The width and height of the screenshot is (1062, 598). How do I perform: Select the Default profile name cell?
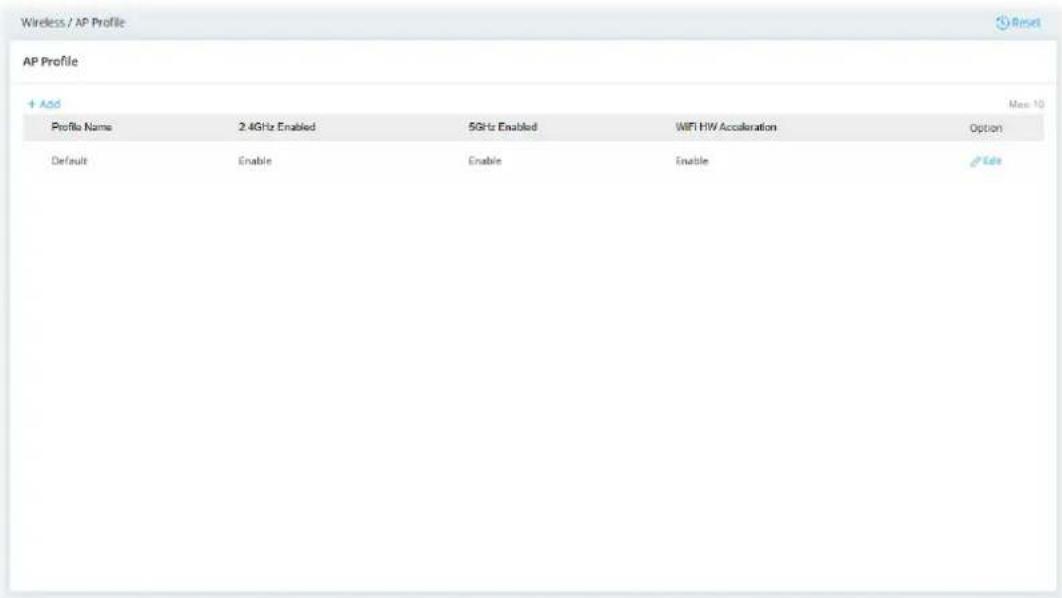click(x=69, y=161)
